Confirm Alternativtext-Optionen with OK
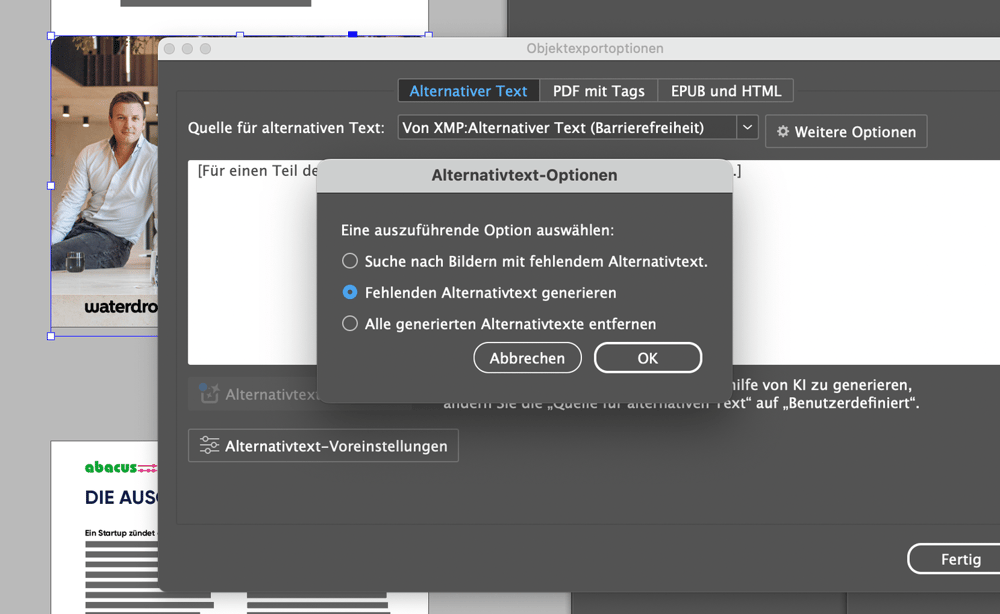 [x=648, y=358]
